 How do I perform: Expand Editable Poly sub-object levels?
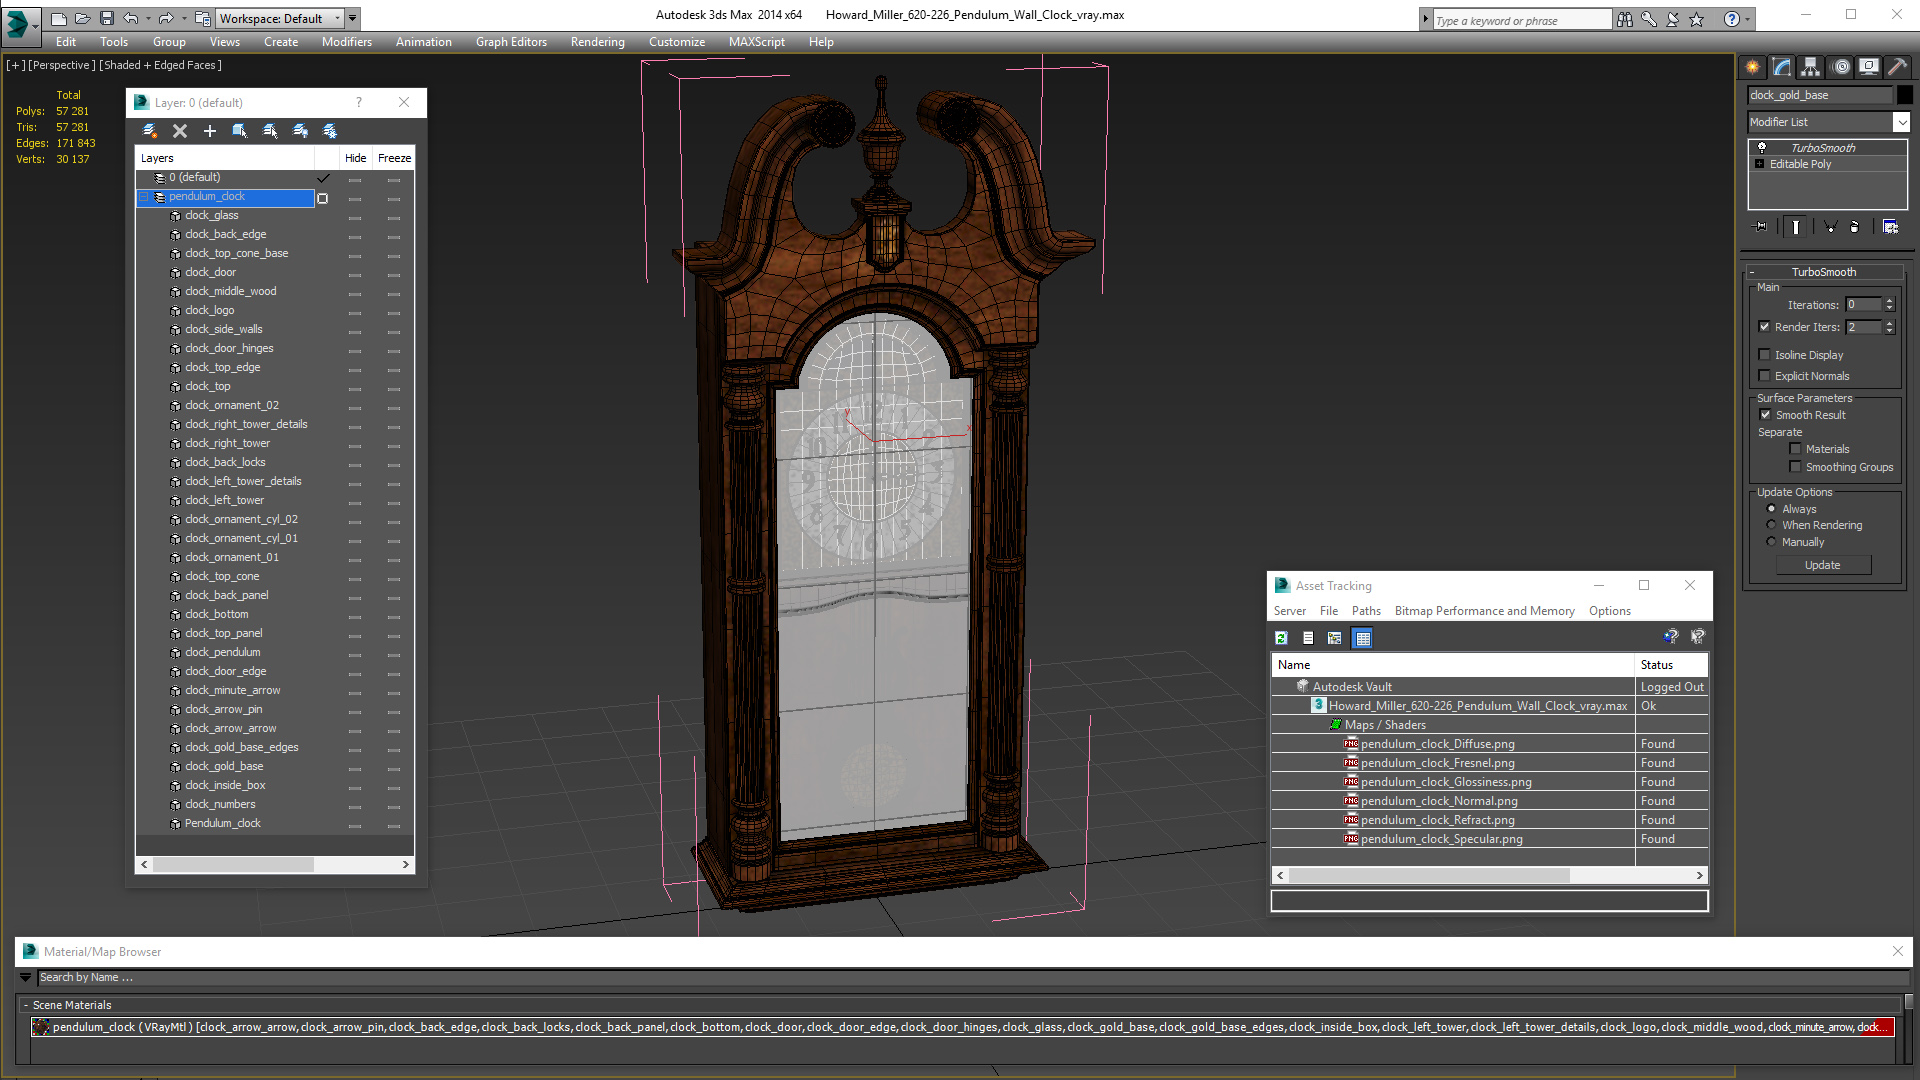tap(1760, 164)
